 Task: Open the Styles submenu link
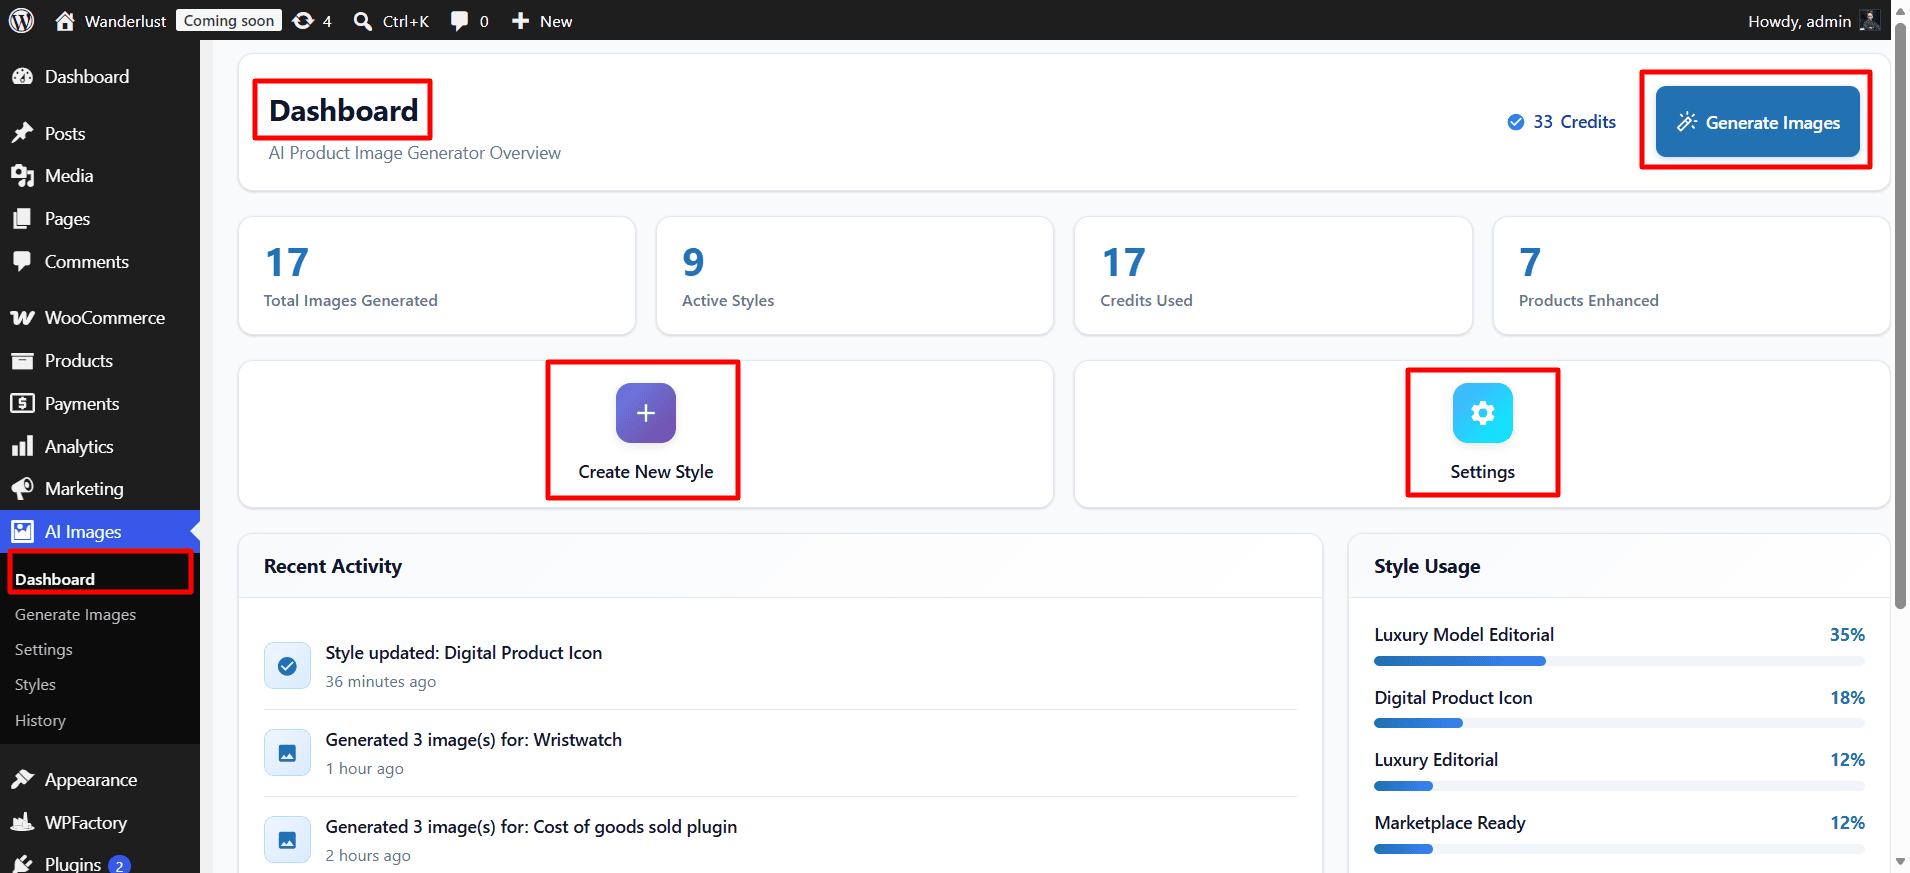point(35,685)
